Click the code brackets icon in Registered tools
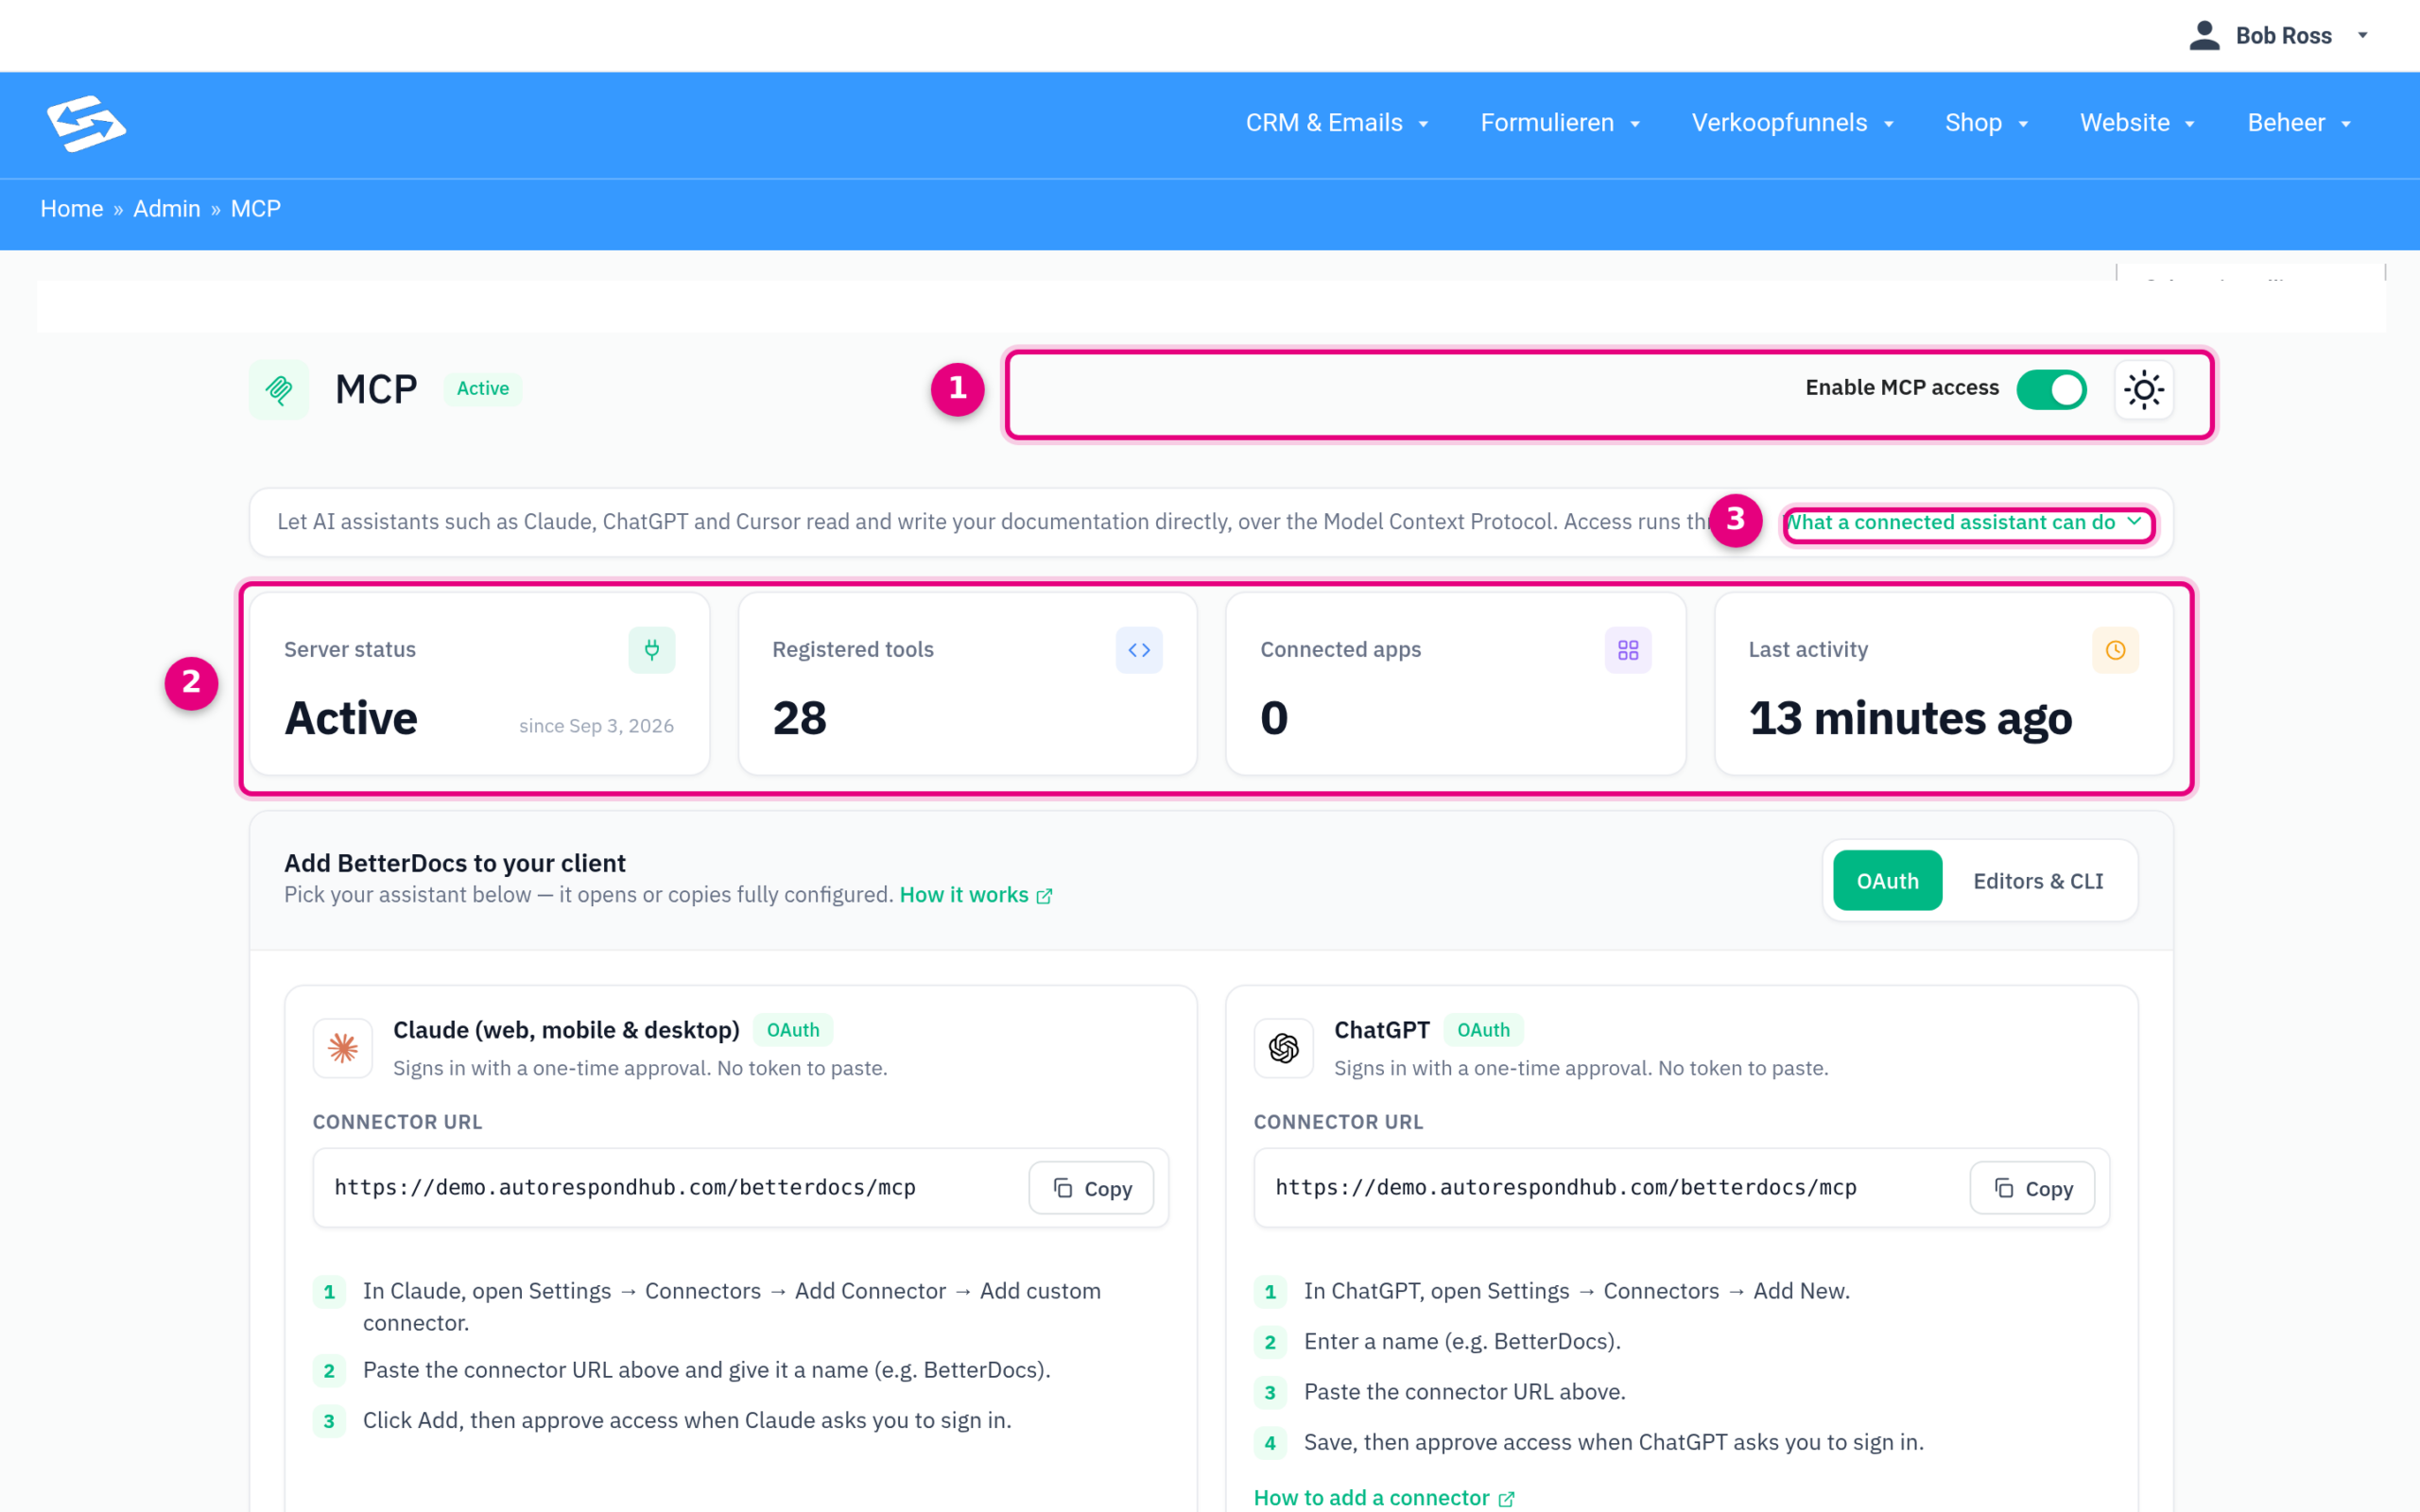 [x=1139, y=650]
